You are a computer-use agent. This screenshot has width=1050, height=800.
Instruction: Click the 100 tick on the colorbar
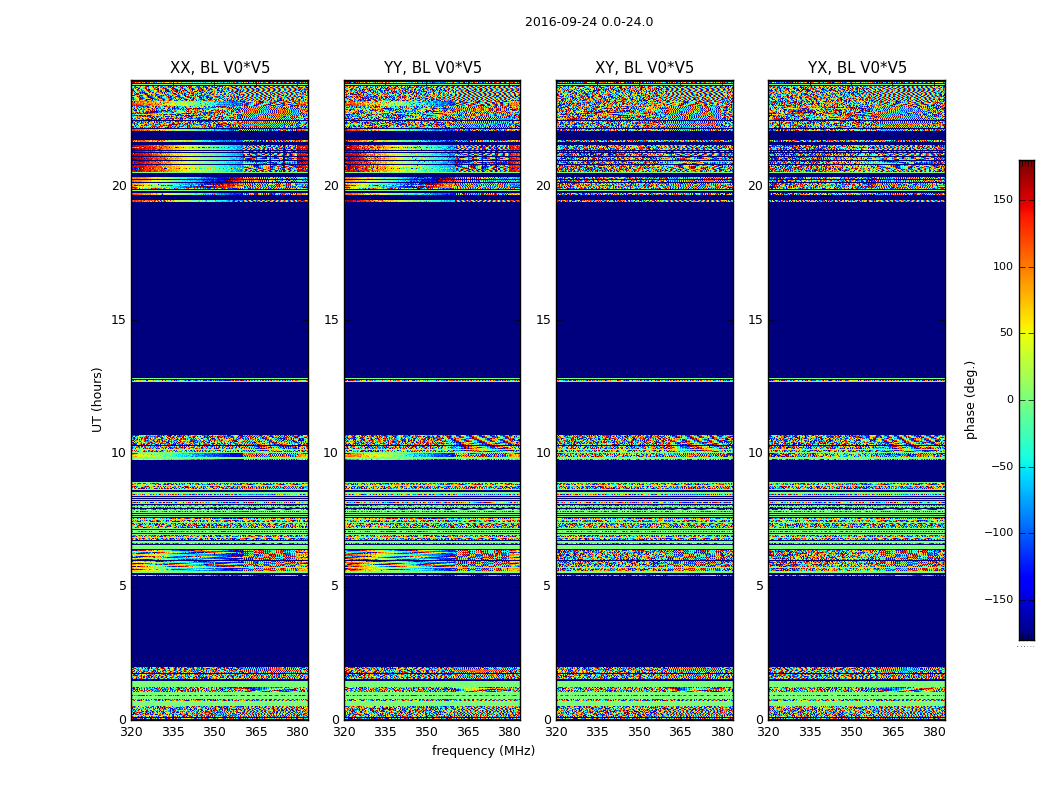click(1003, 266)
